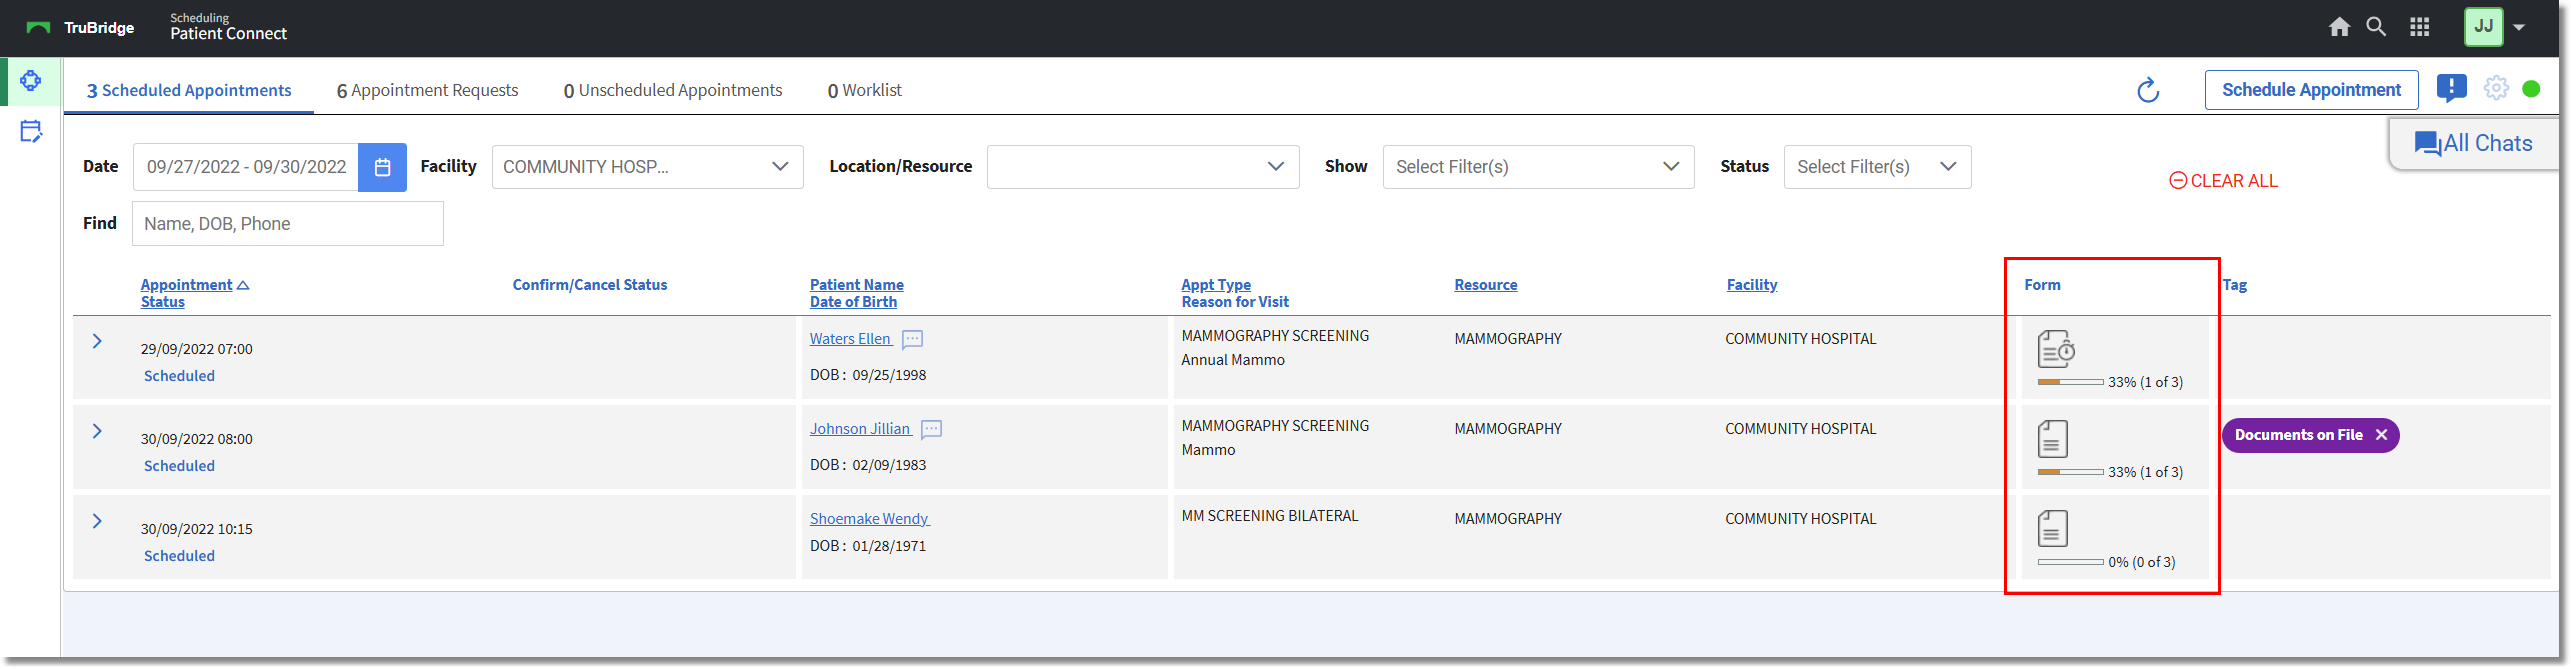
Task: Click the Form column header
Action: [2042, 285]
